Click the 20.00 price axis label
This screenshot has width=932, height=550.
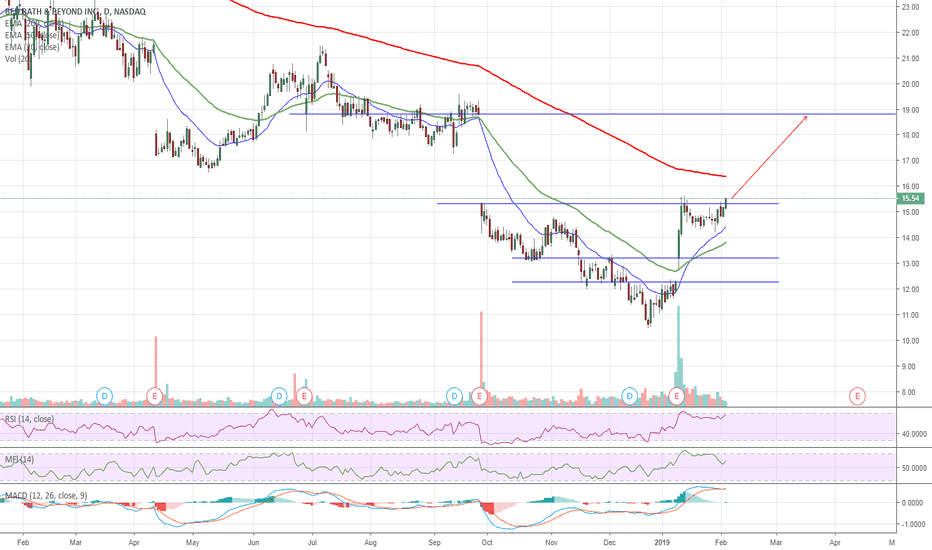910,84
